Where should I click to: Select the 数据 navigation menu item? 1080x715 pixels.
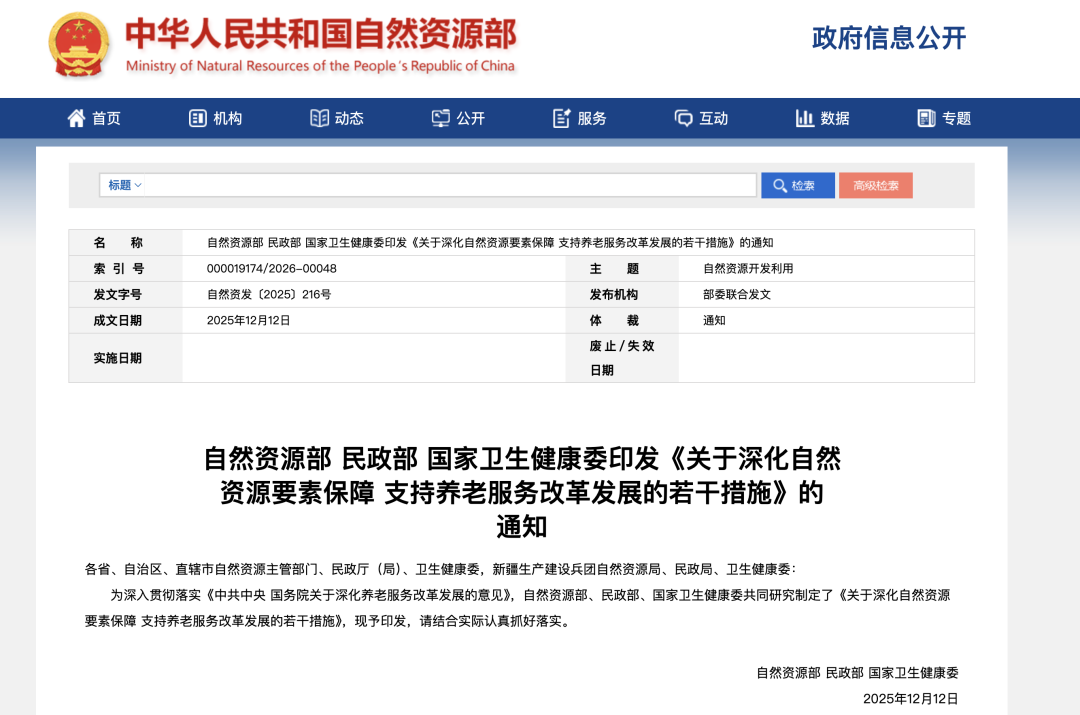[x=835, y=118]
